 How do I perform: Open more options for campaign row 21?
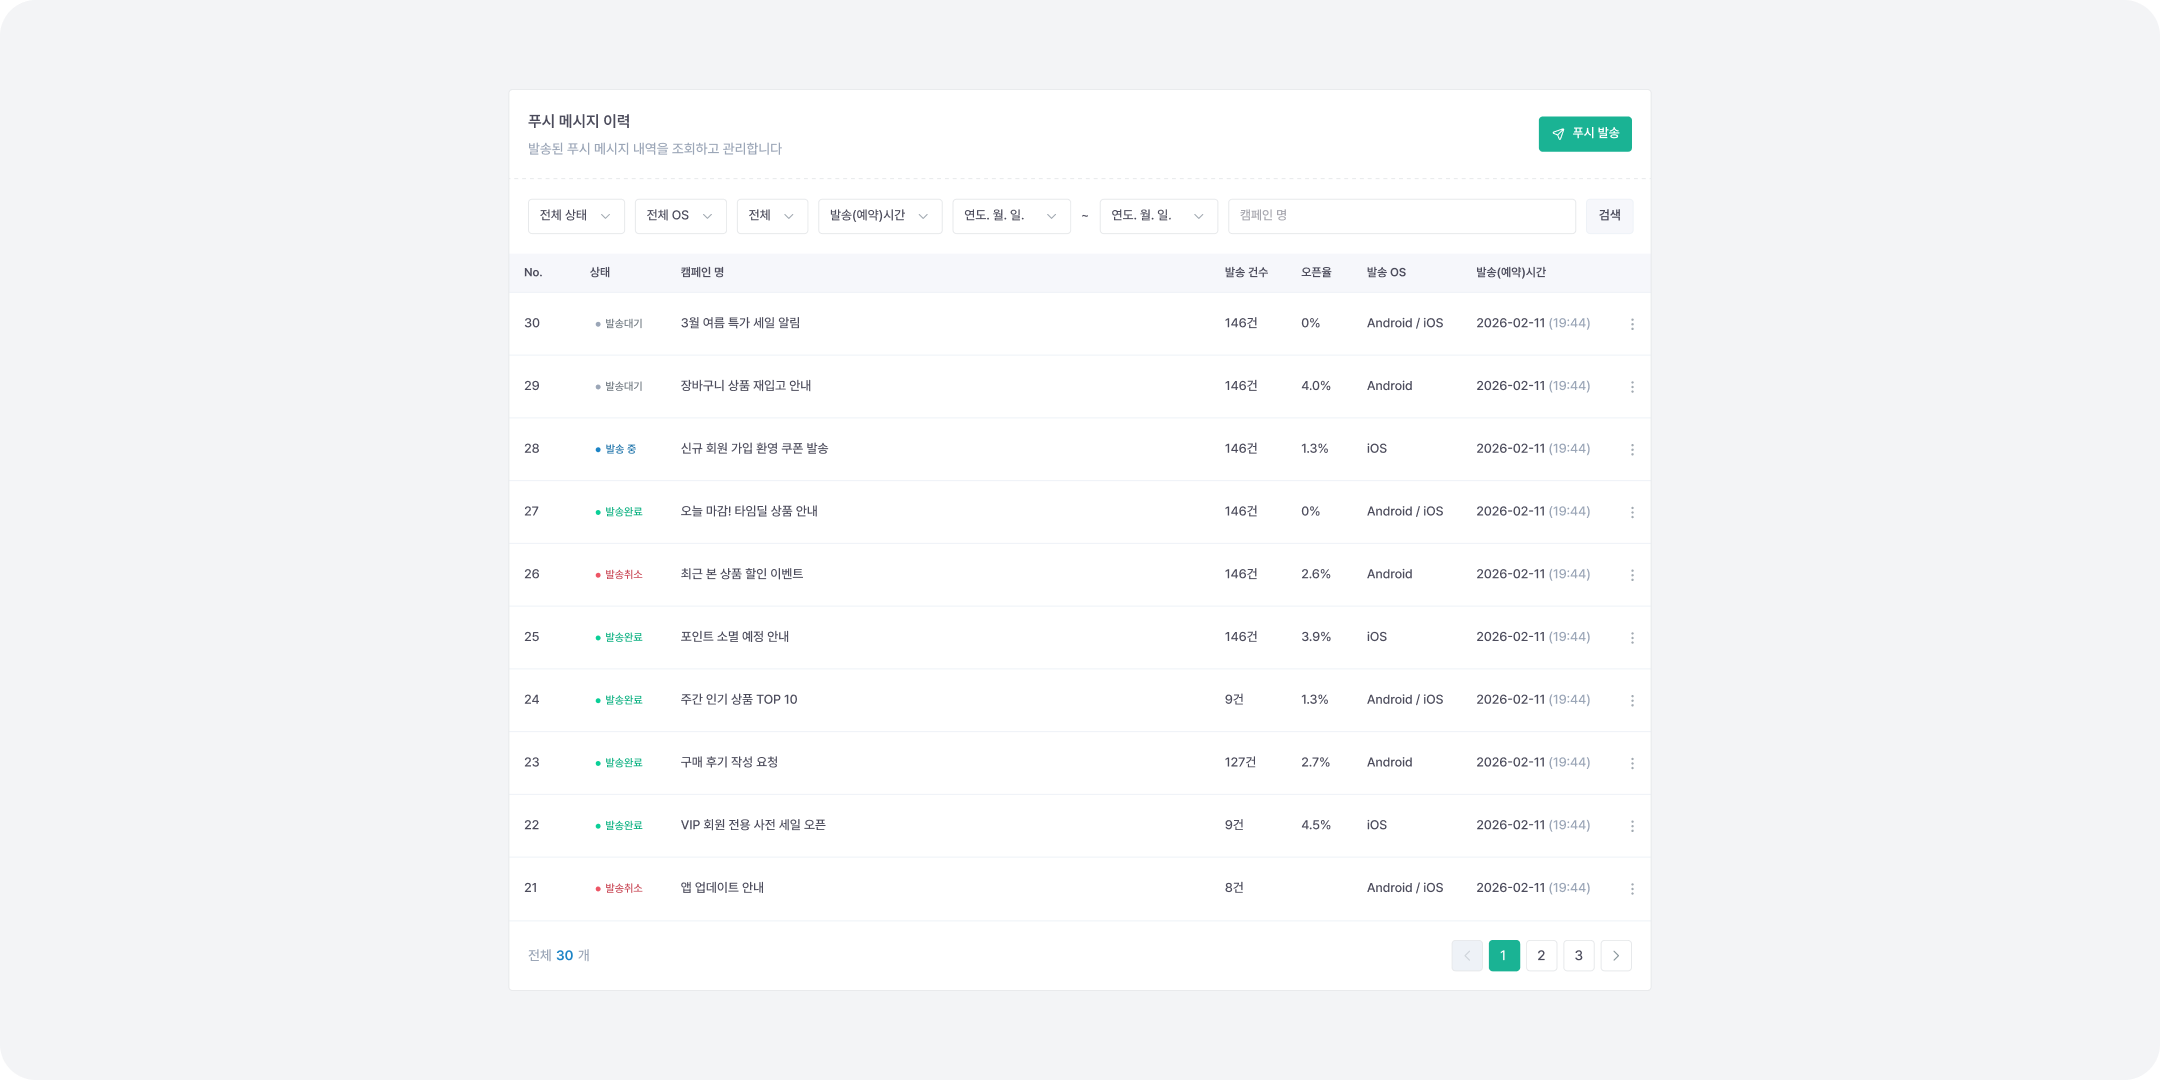[1632, 889]
